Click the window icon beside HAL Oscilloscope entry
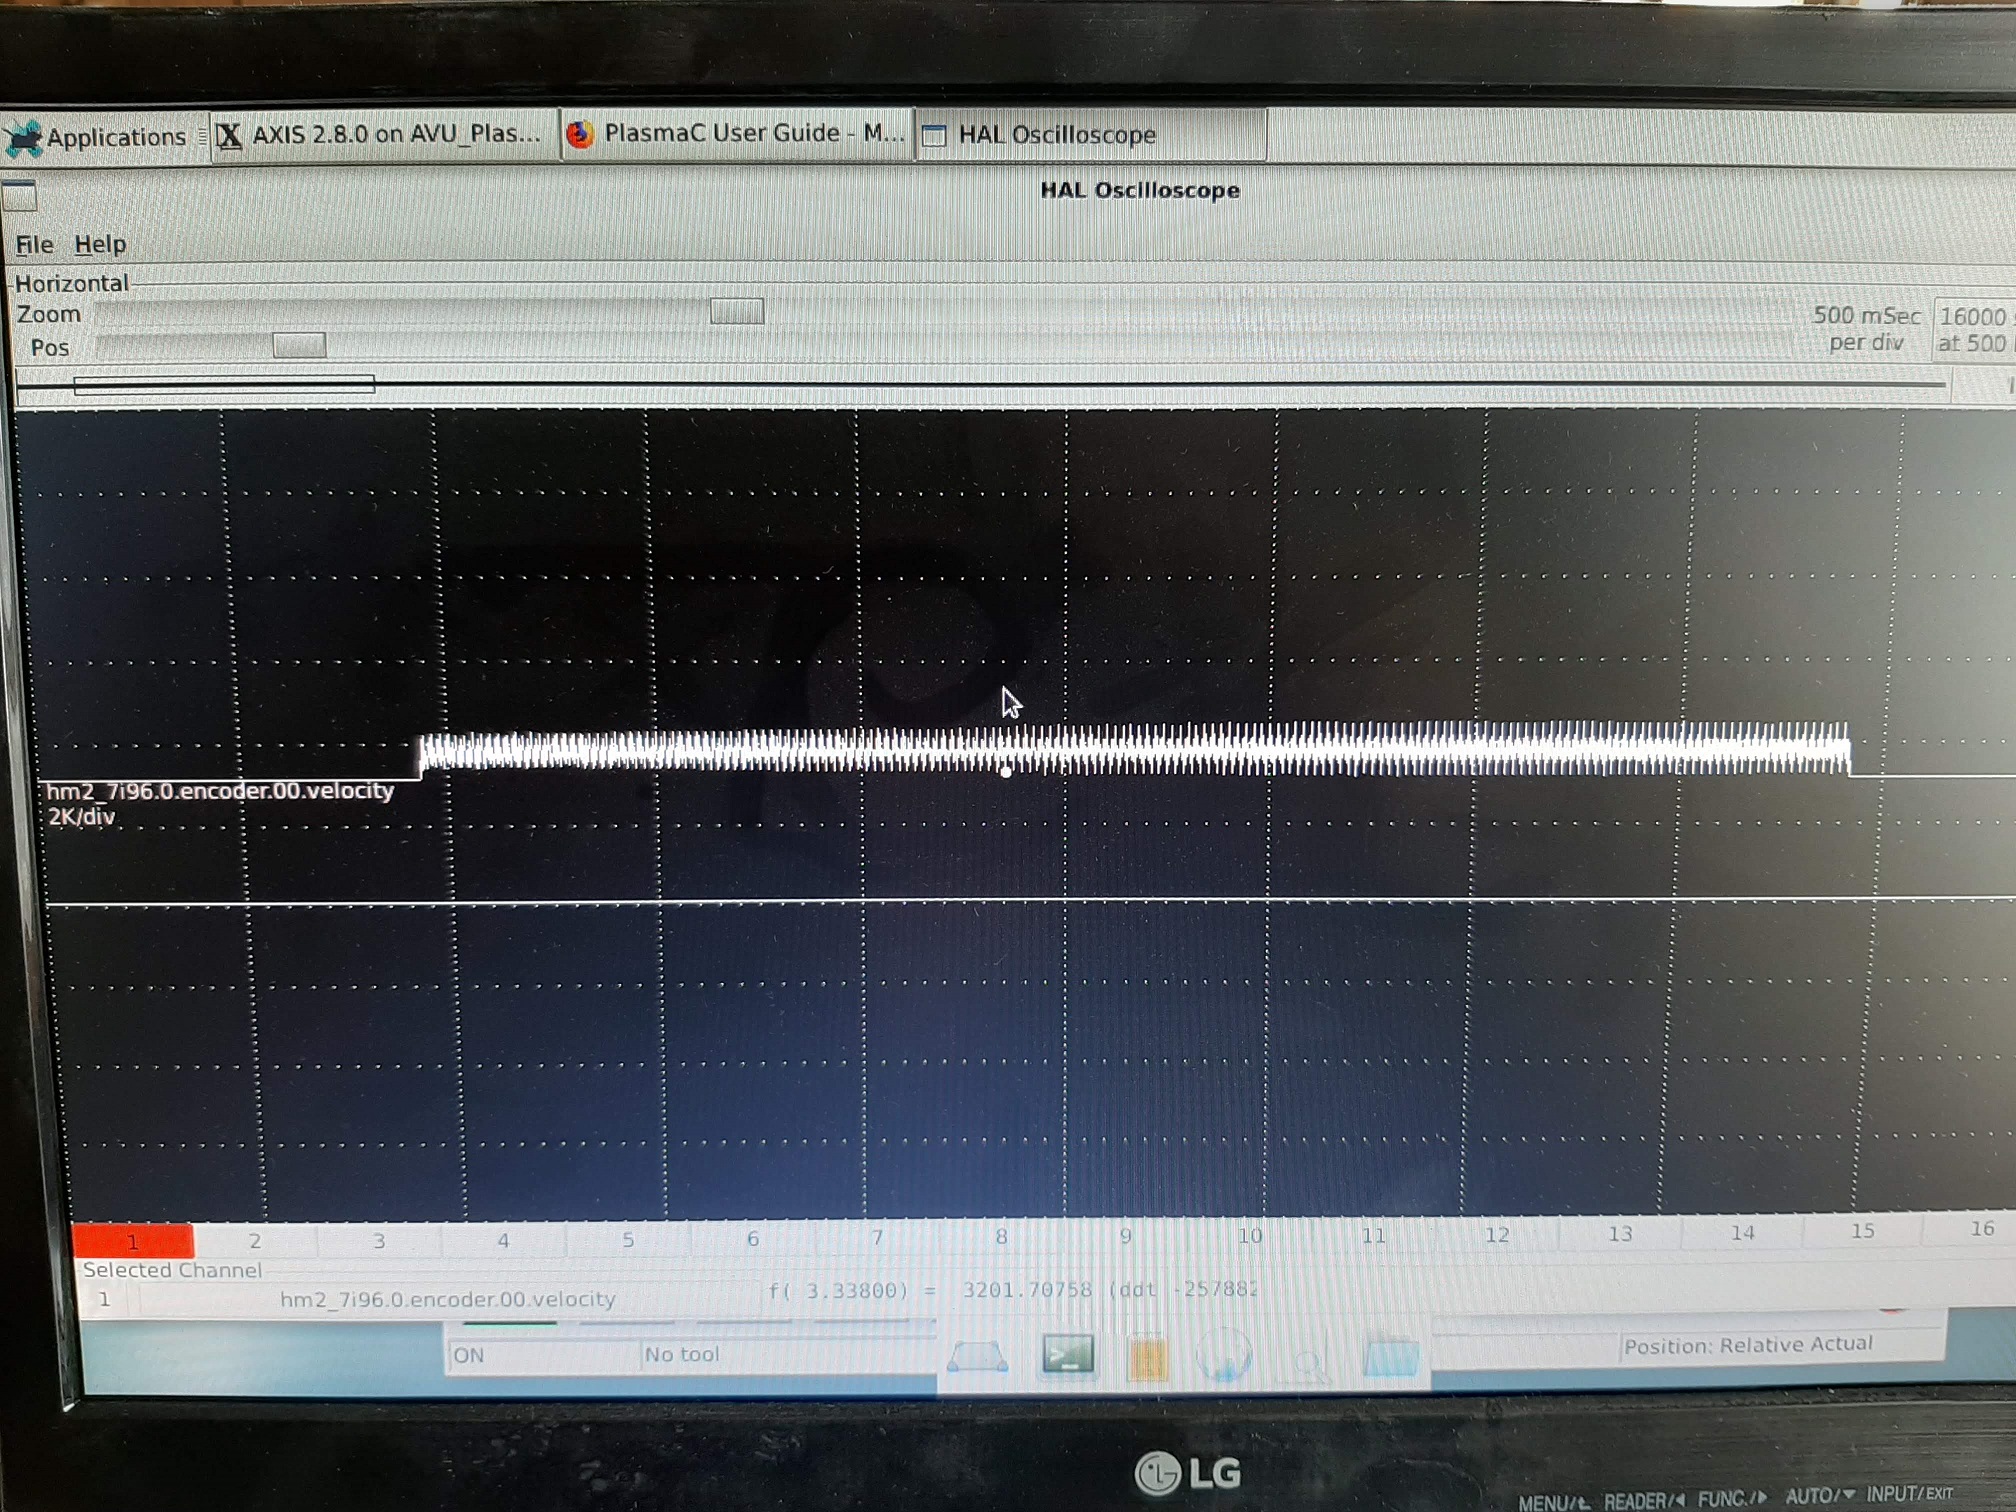This screenshot has width=2016, height=1512. tap(933, 135)
